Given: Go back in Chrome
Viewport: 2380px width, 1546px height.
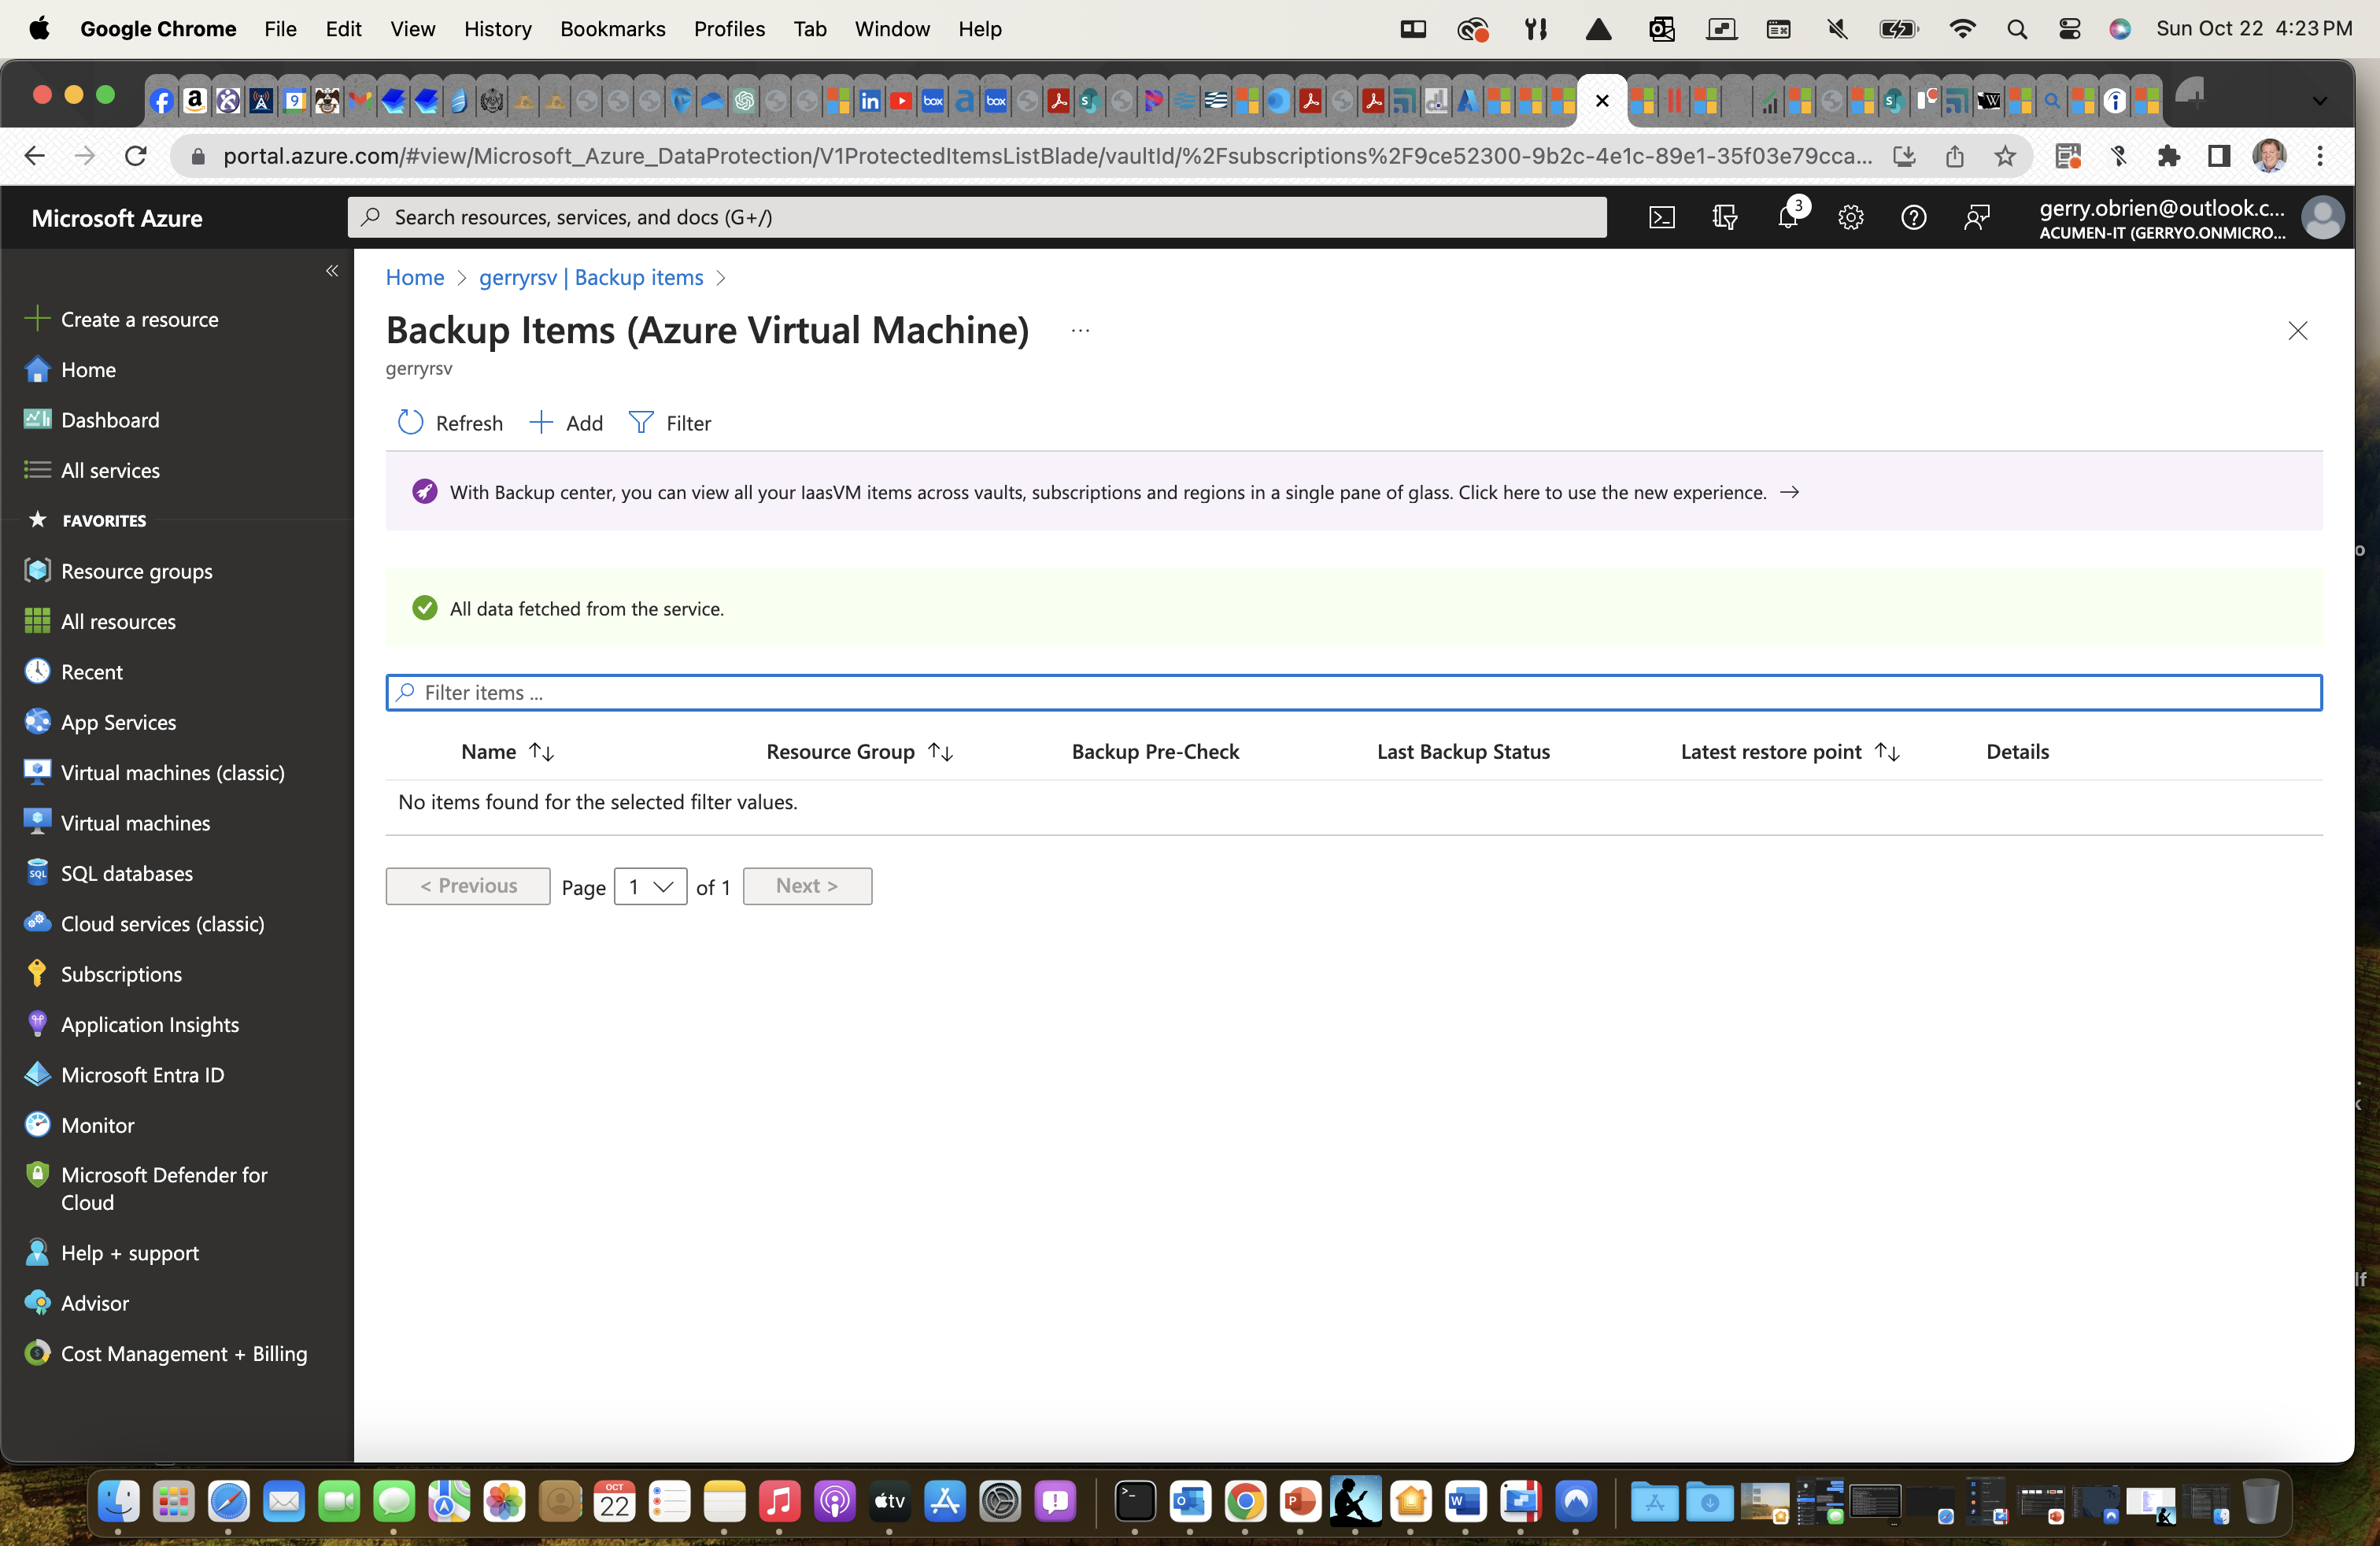Looking at the screenshot, I should tap(35, 156).
